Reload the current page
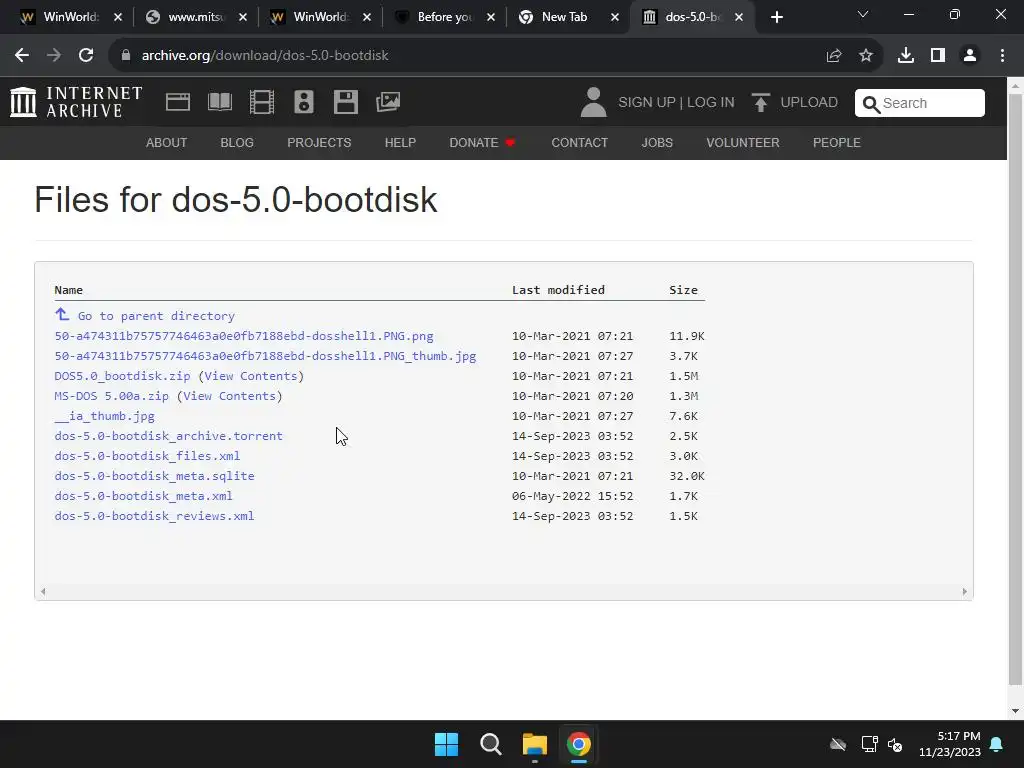Image resolution: width=1024 pixels, height=768 pixels. click(86, 56)
